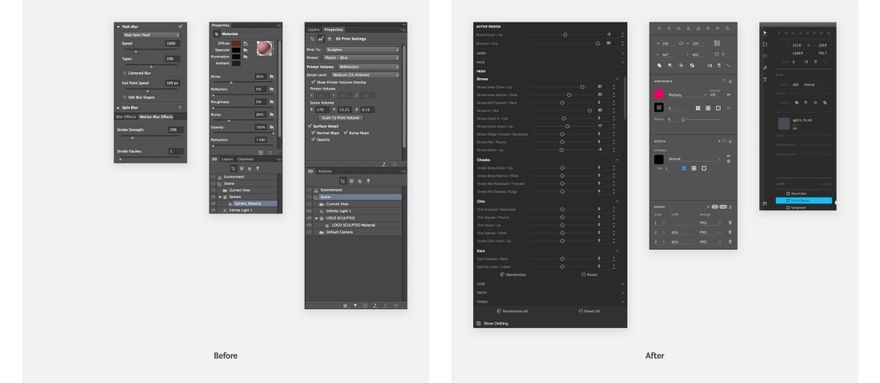
Task: Click the pink fill color swatch
Action: 659,94
